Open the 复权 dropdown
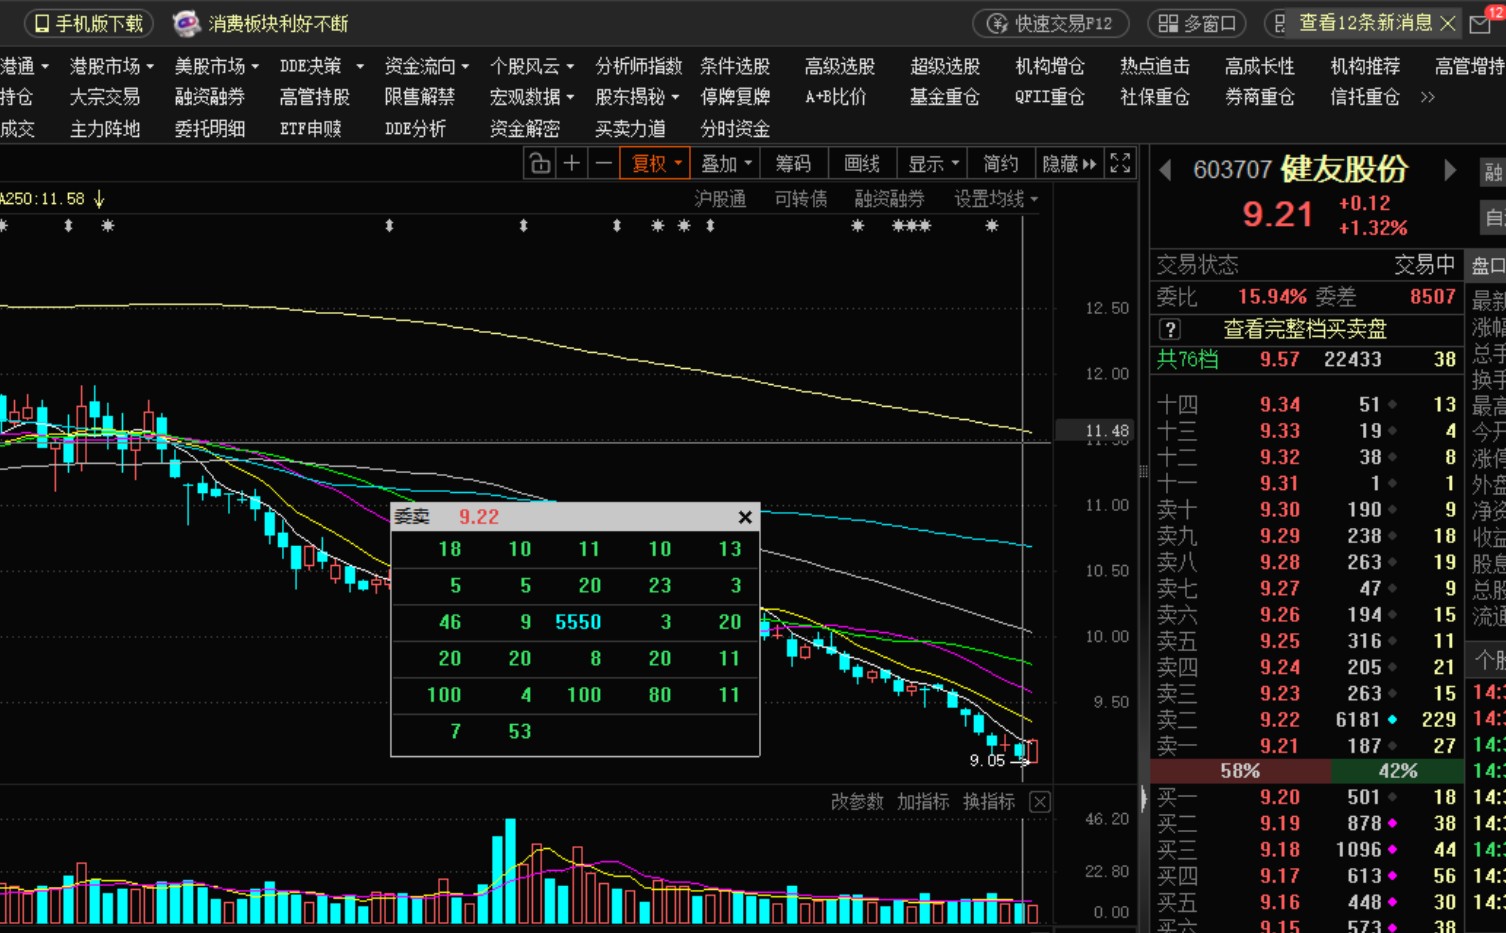The height and width of the screenshot is (933, 1506). 654,163
